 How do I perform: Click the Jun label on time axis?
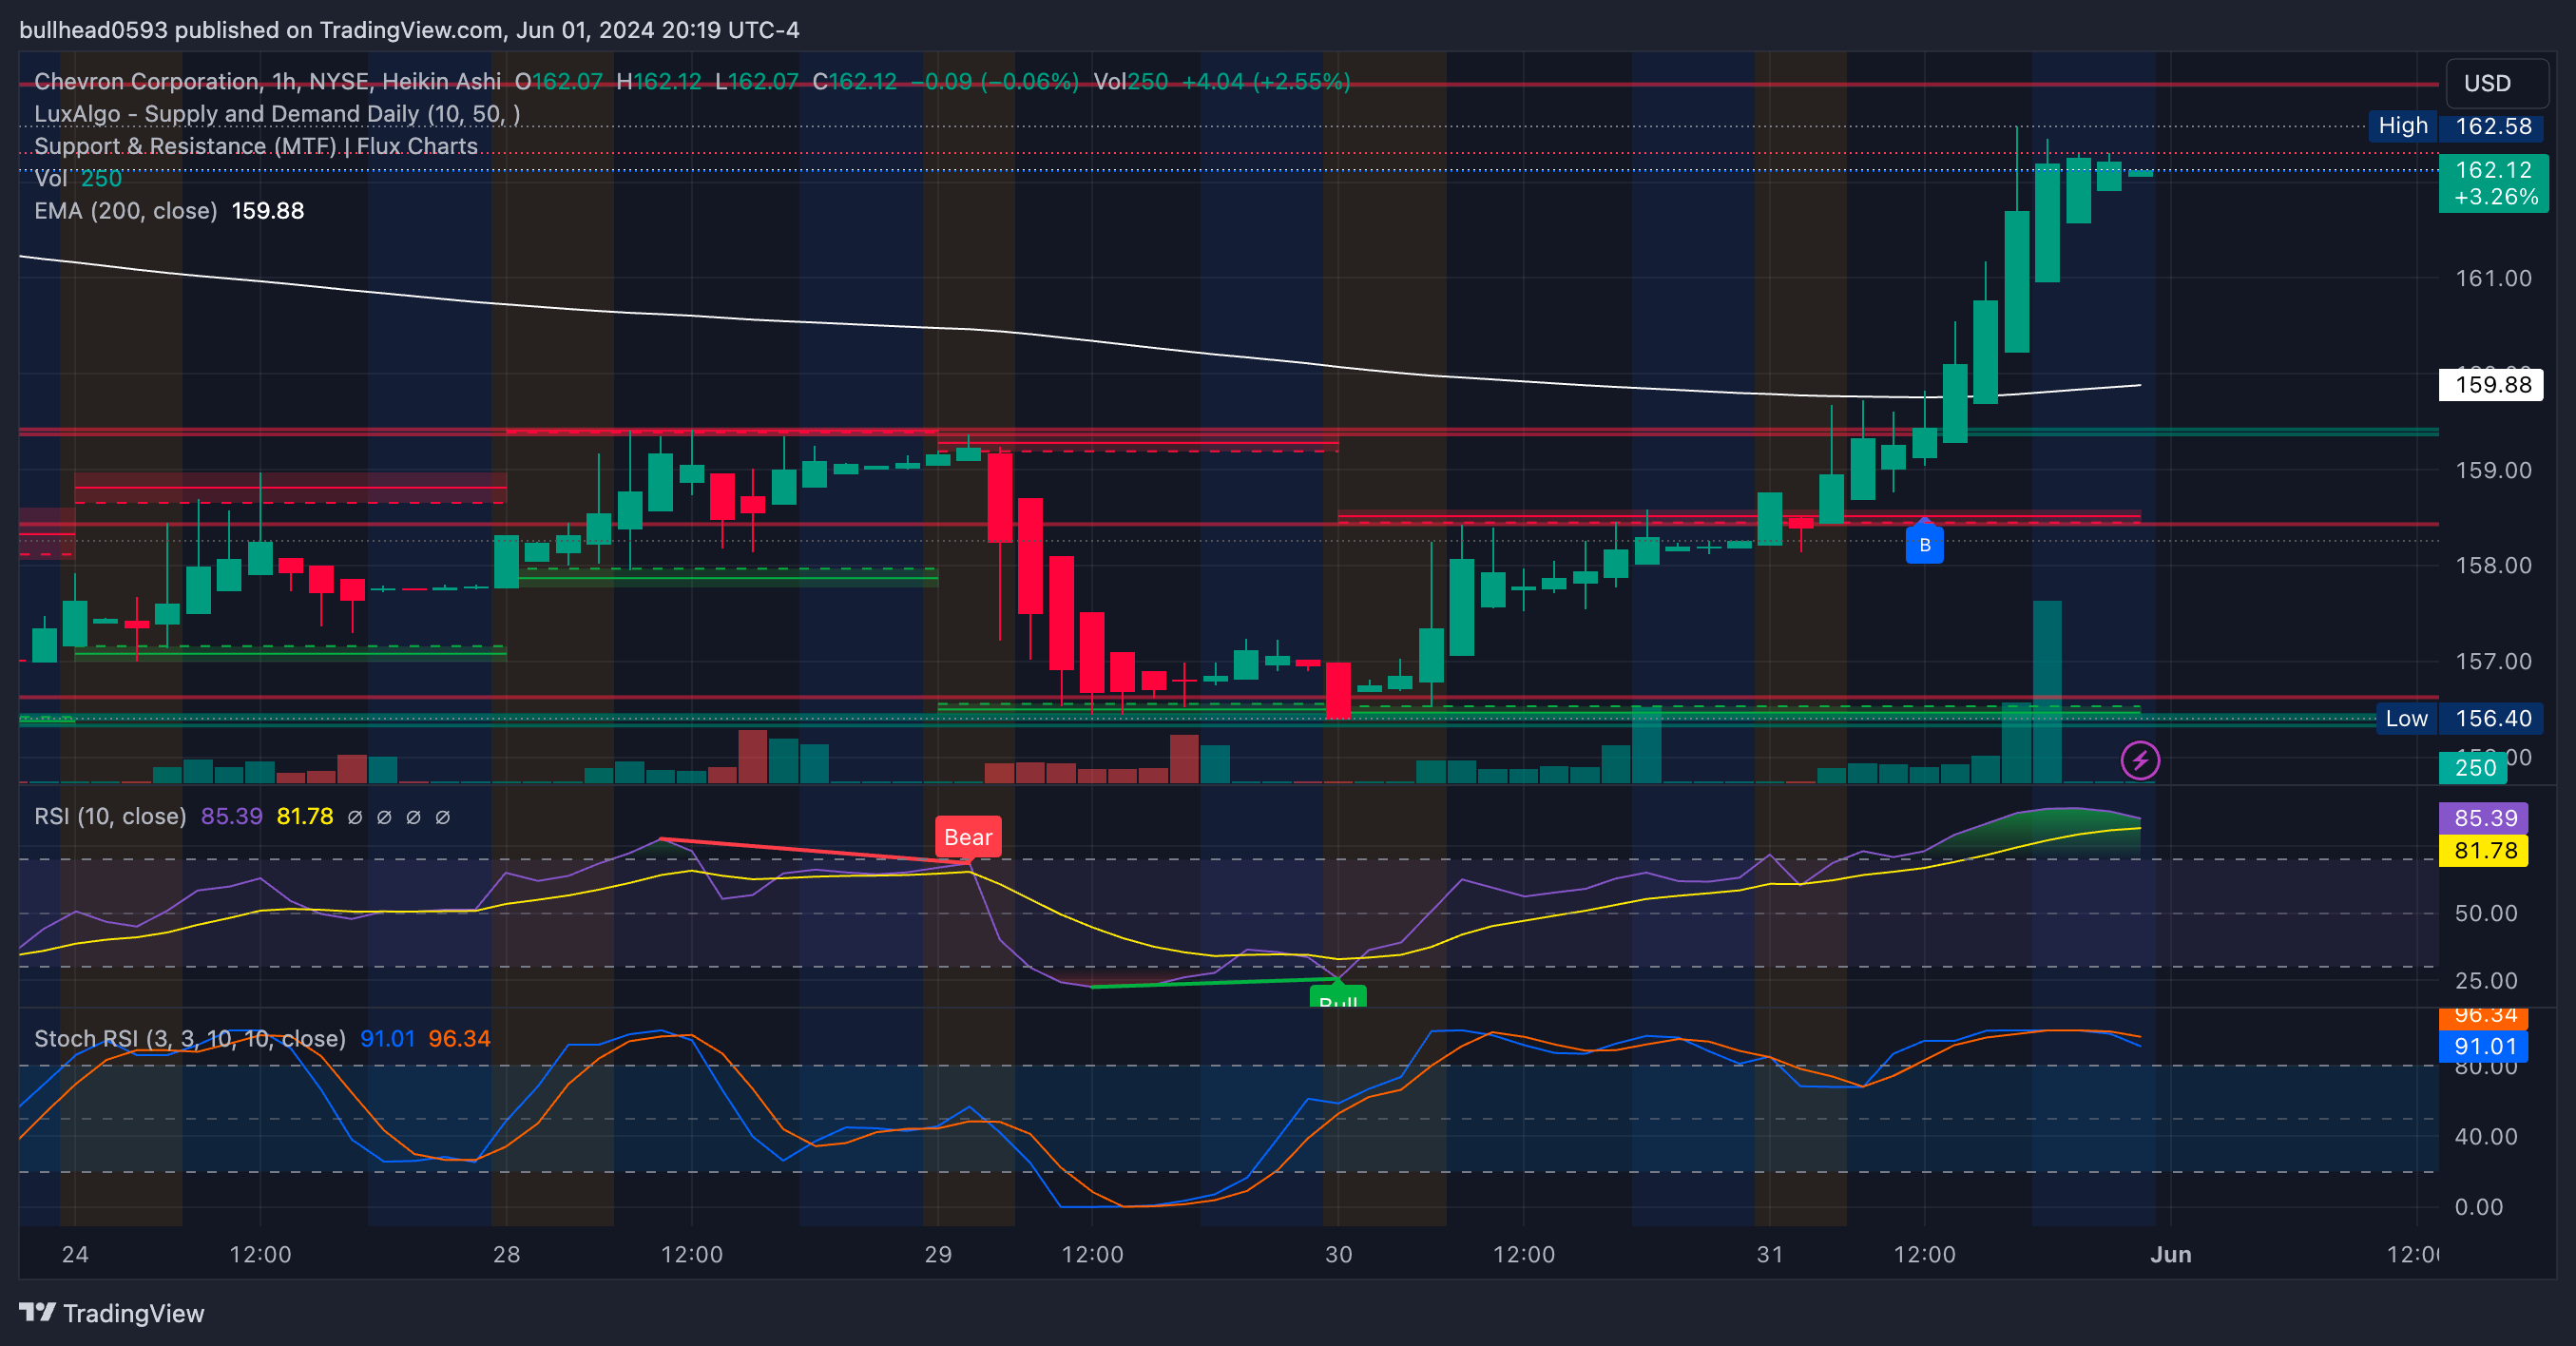pos(2171,1254)
